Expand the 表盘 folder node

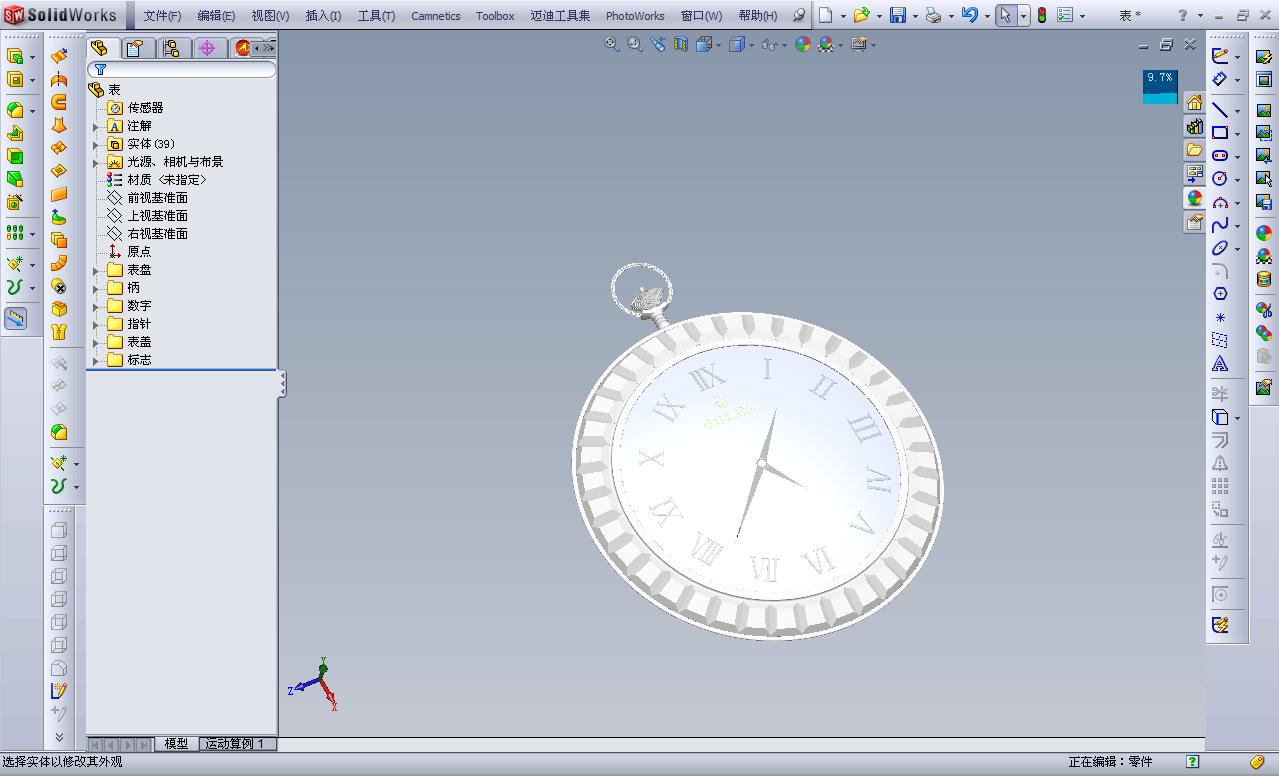[x=96, y=270]
